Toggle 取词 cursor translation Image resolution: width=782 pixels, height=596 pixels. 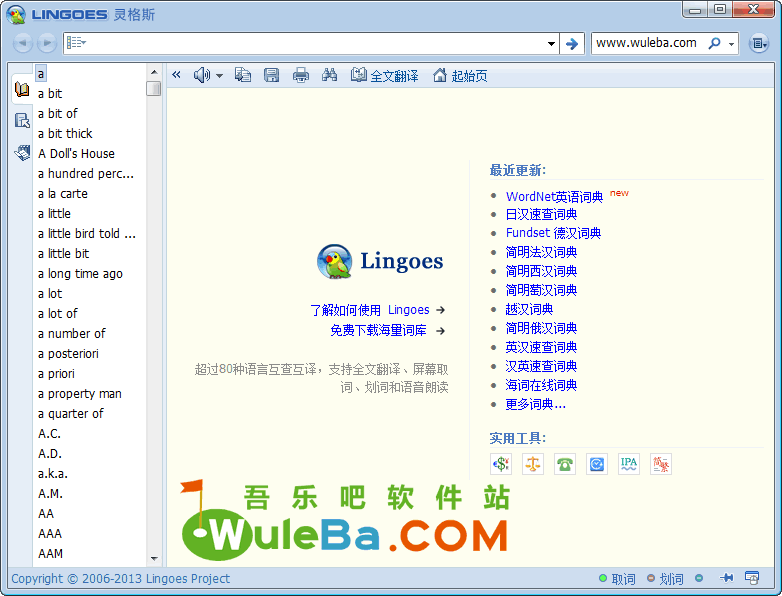click(617, 579)
